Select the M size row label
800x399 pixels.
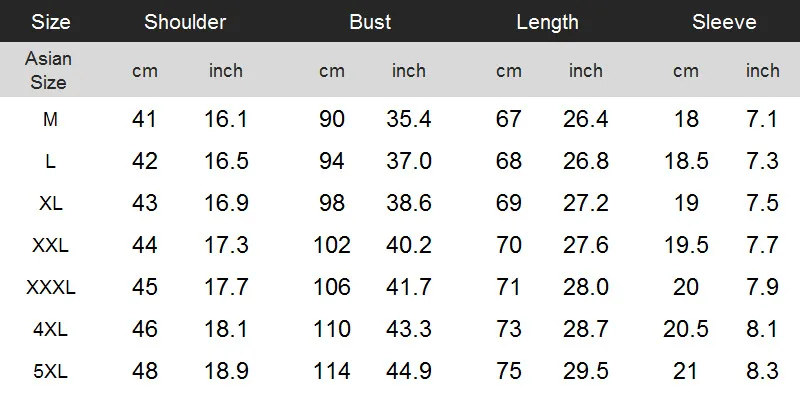[x=50, y=119]
